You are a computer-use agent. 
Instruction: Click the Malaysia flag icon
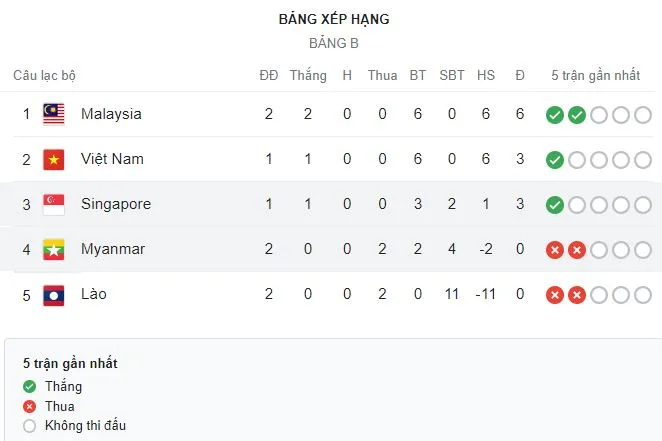pyautogui.click(x=54, y=114)
